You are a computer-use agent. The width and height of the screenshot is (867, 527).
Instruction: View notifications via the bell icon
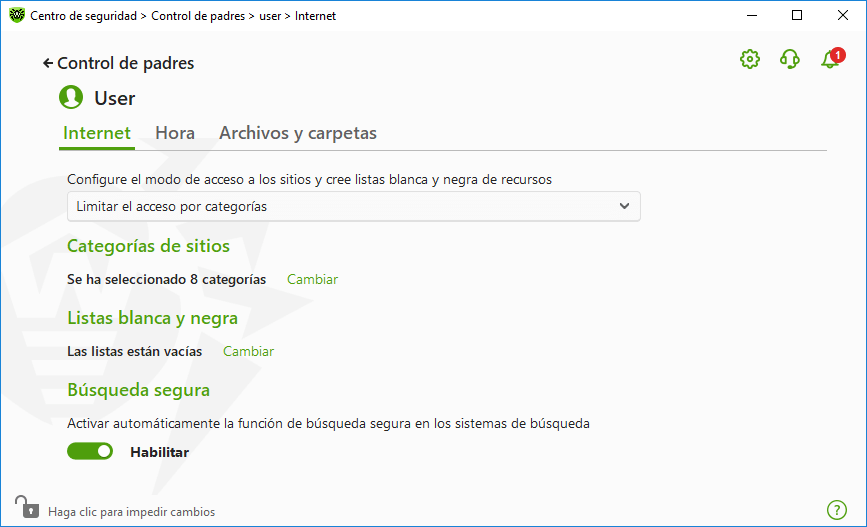point(831,59)
